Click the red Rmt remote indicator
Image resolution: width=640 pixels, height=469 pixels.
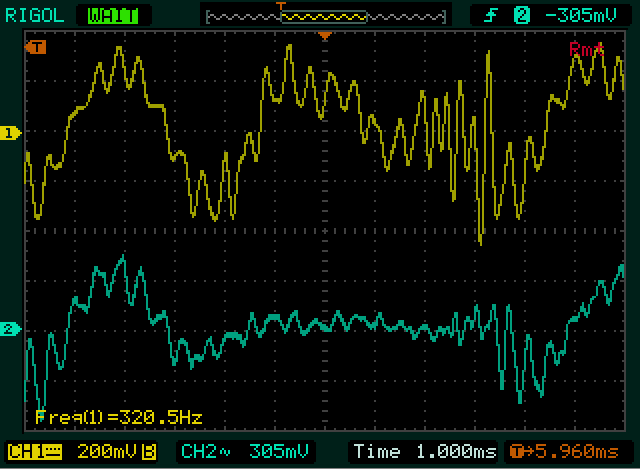587,48
